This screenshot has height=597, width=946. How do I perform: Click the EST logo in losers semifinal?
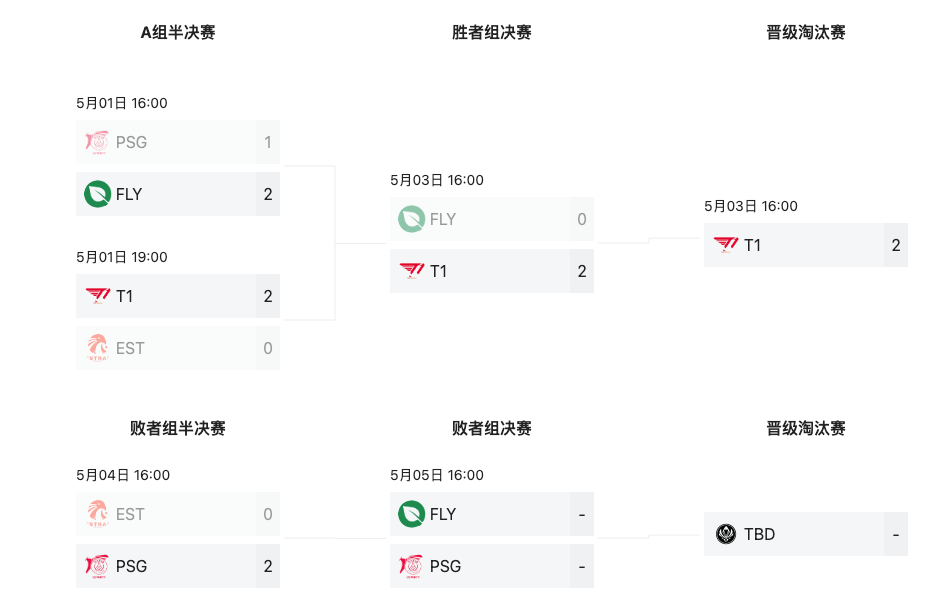(97, 514)
